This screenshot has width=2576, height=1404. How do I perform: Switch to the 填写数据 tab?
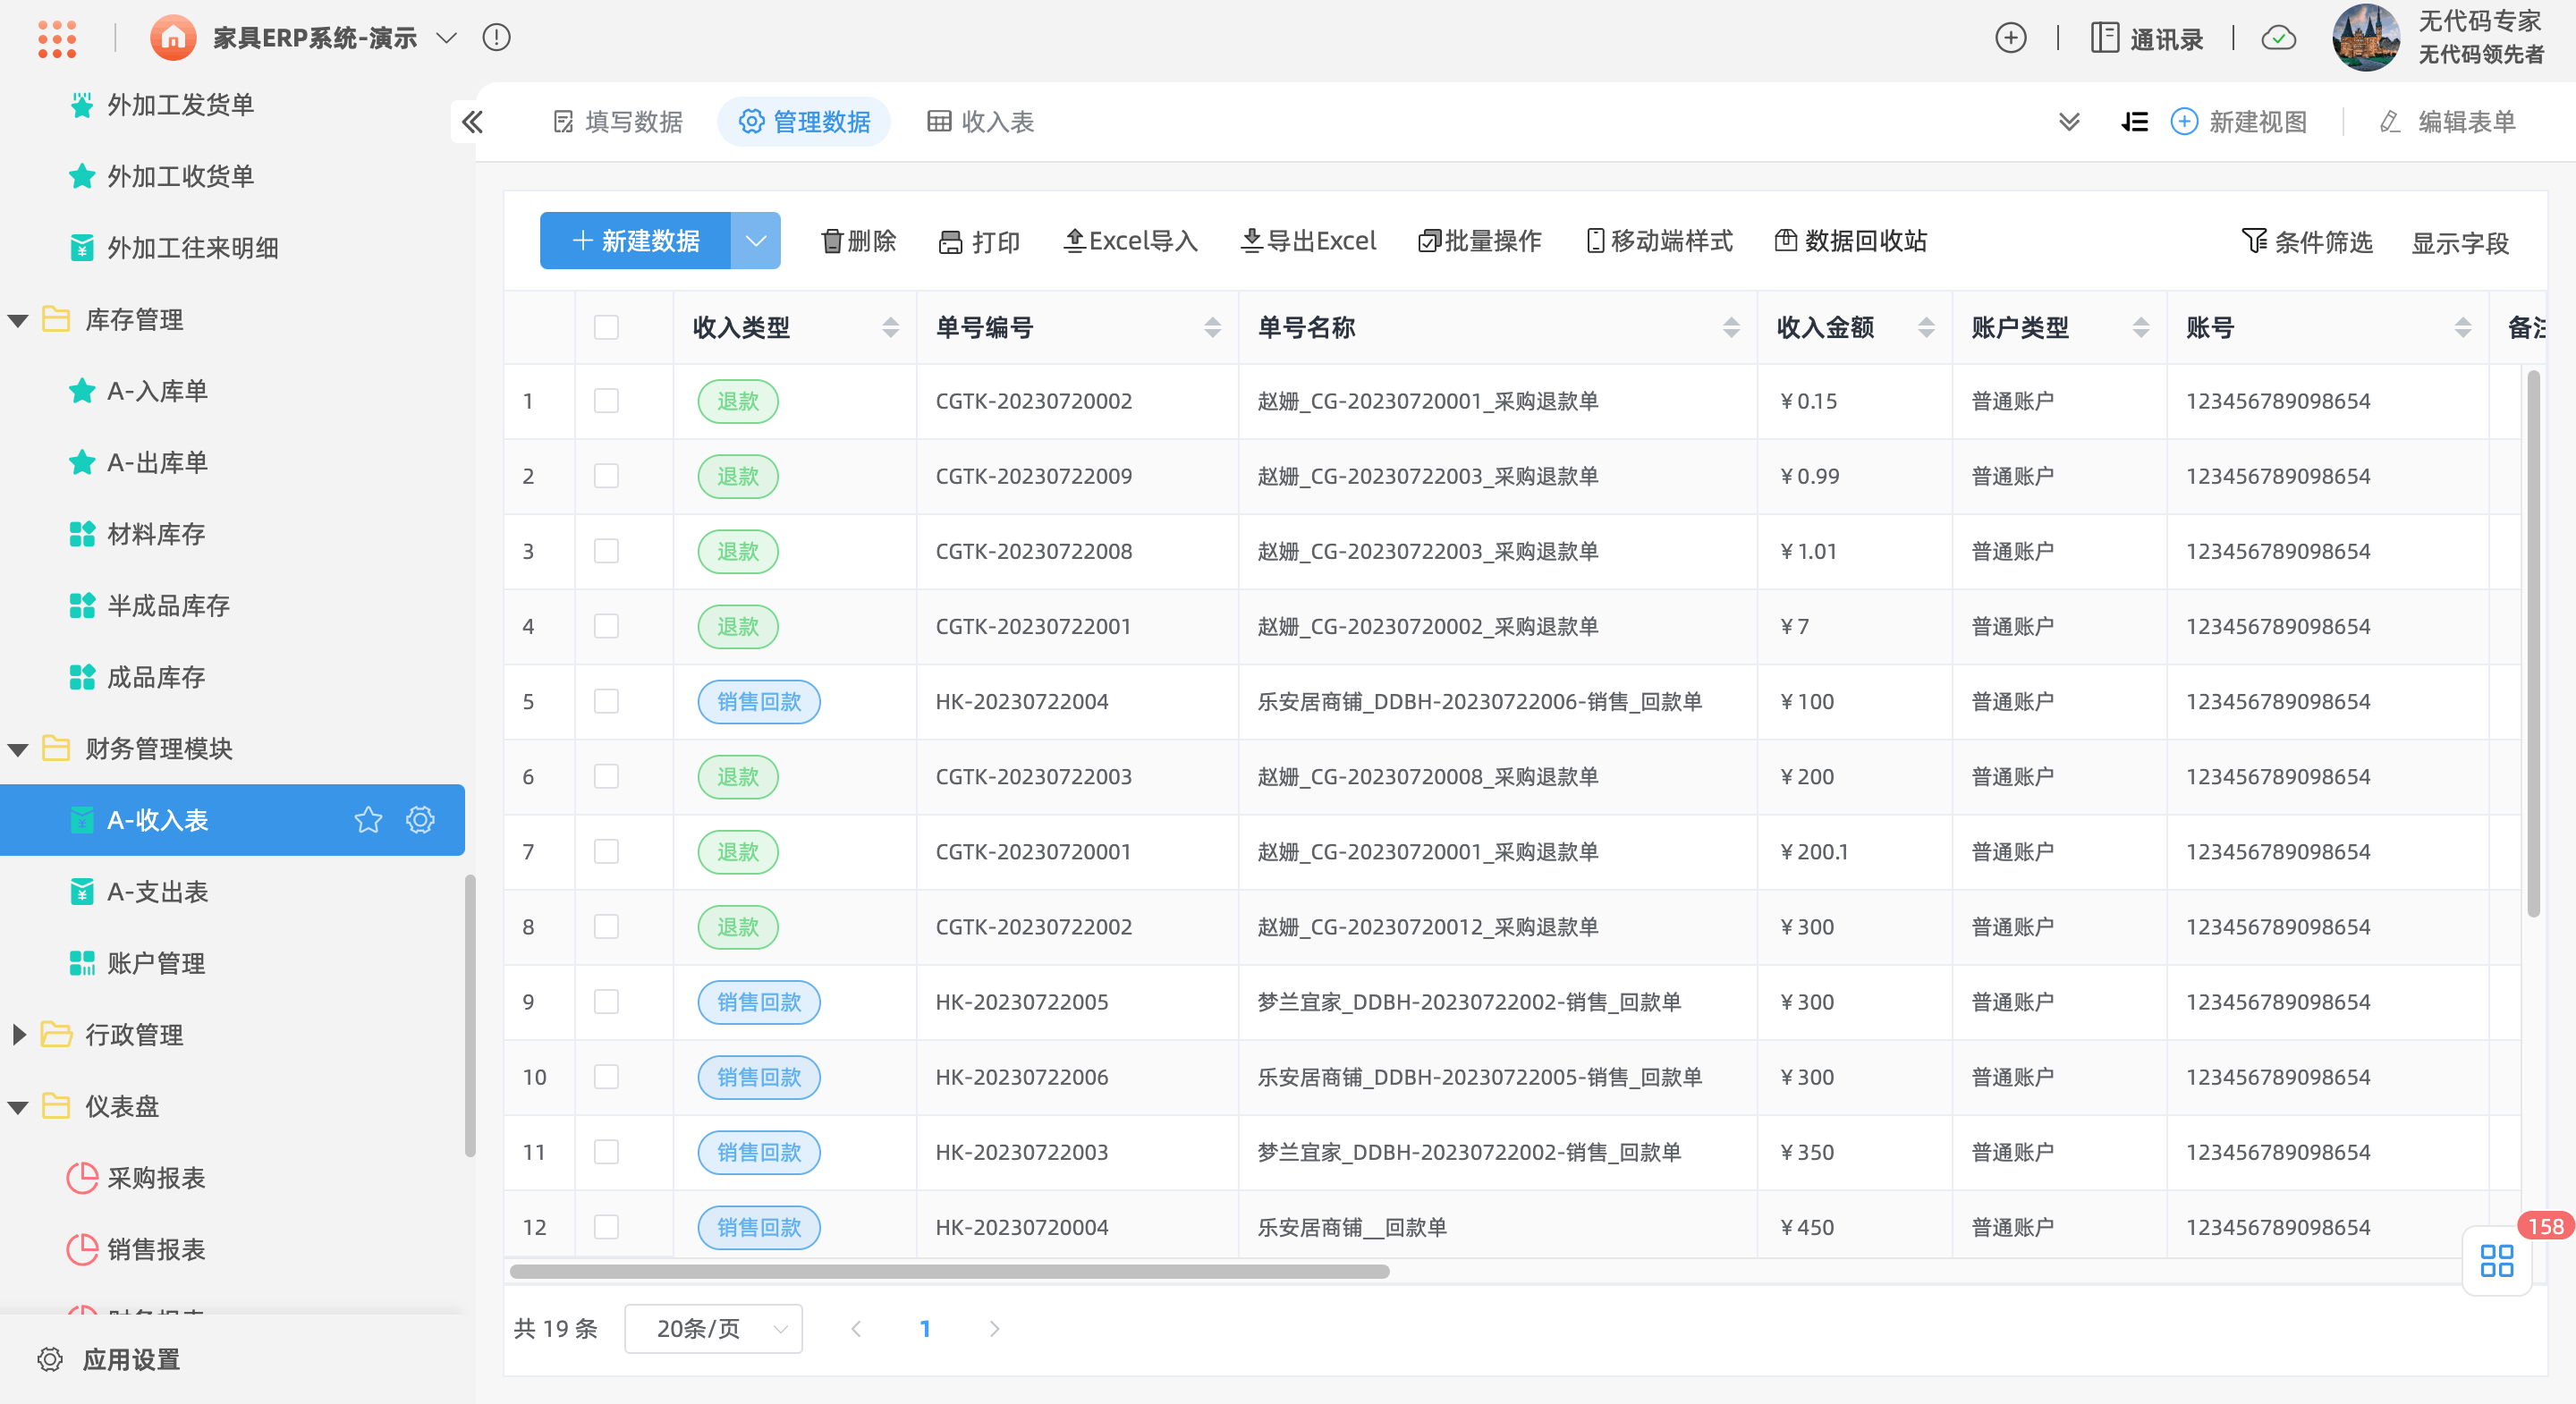tap(618, 122)
